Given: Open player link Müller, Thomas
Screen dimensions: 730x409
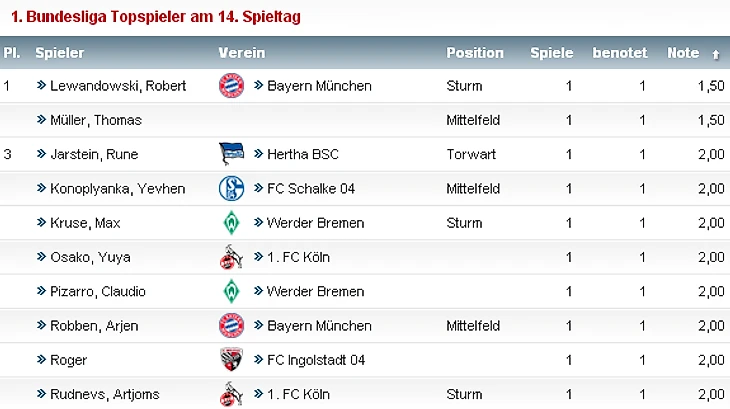Looking at the screenshot, I should [96, 120].
